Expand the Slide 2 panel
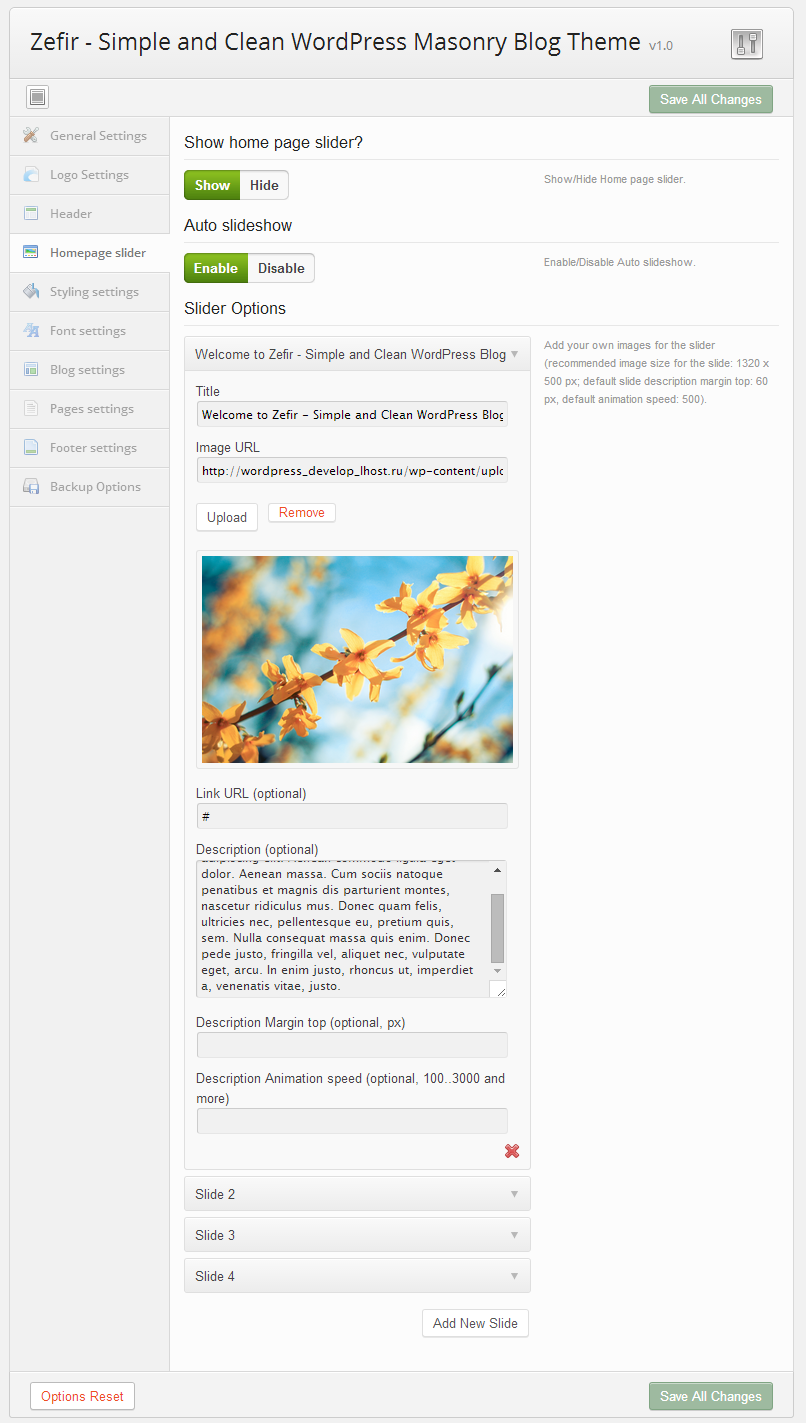 [x=357, y=1194]
